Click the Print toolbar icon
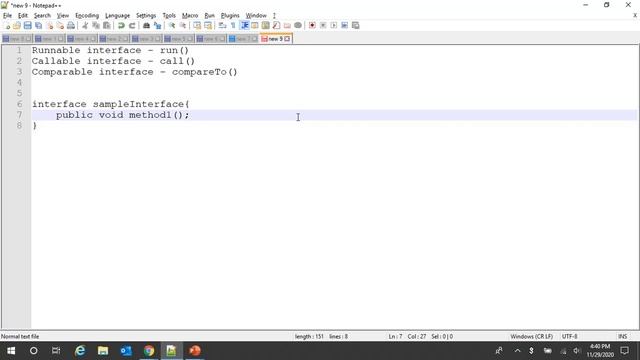 pos(71,25)
